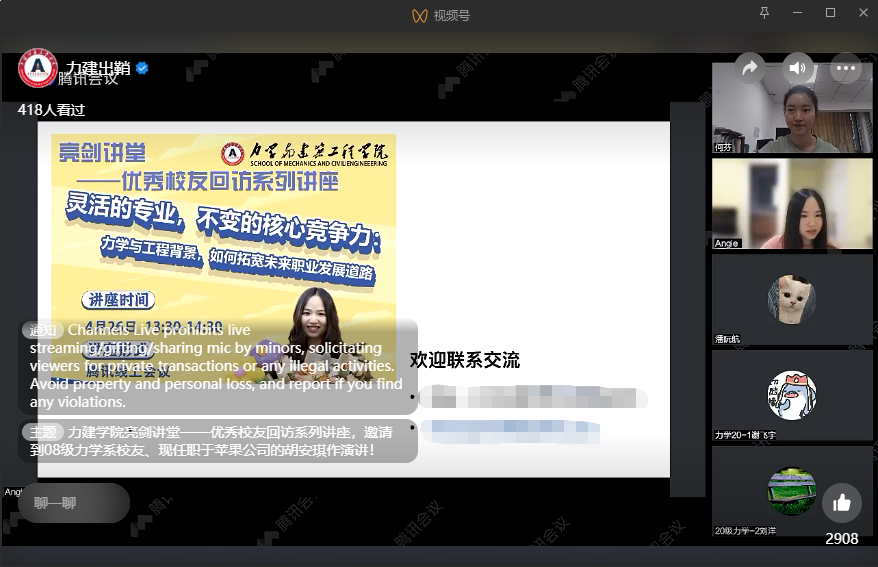Pin the 视频号 window on top
This screenshot has height=567, width=878.
click(x=765, y=13)
